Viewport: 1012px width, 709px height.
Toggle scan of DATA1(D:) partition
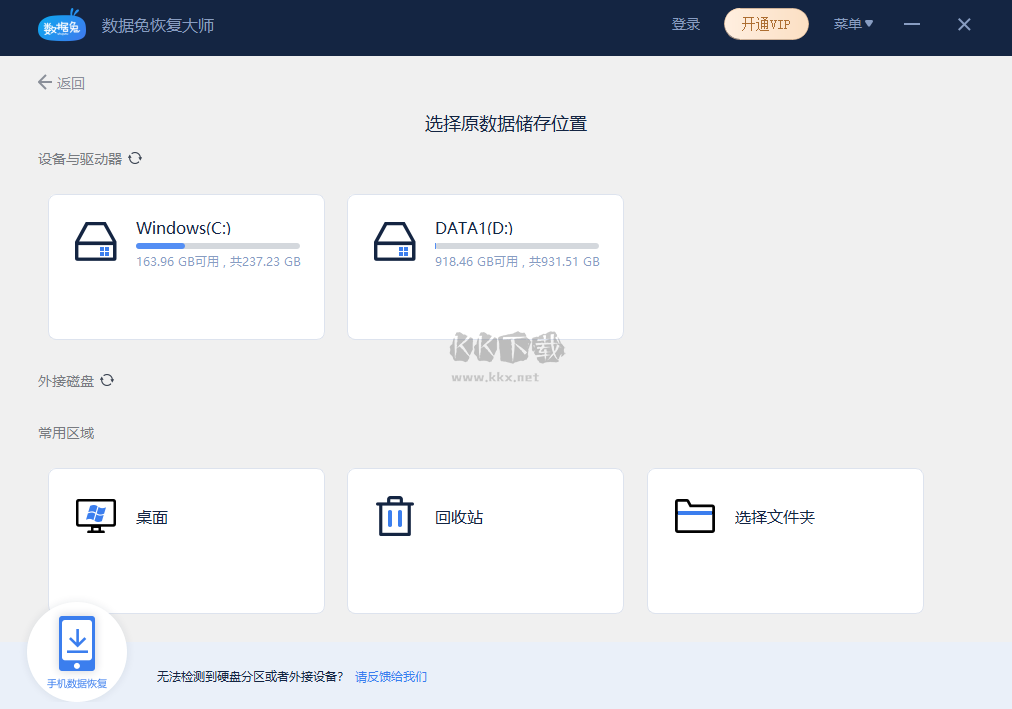point(485,267)
